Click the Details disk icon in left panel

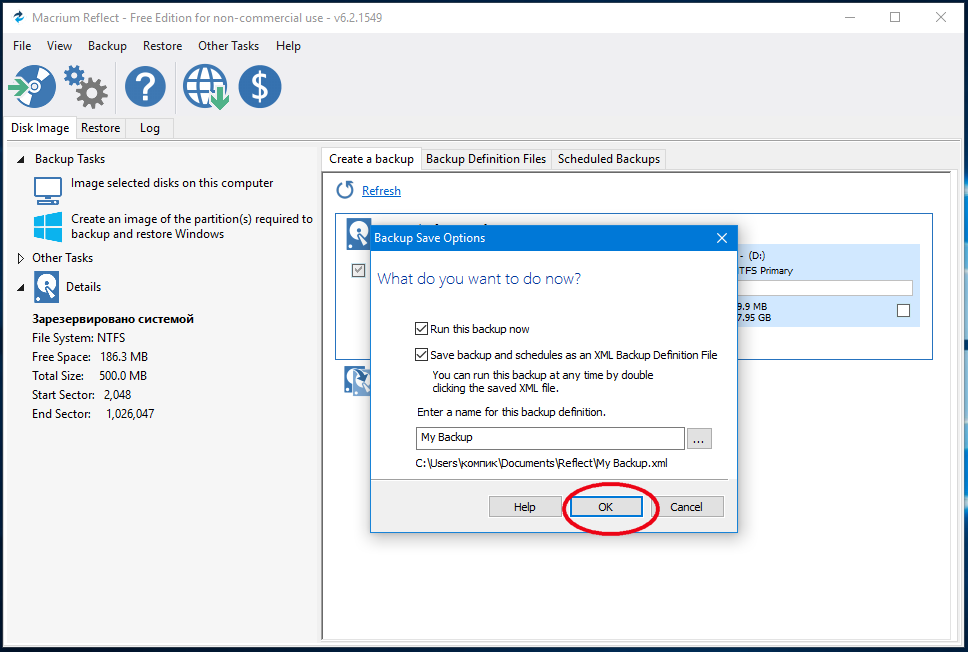[x=46, y=287]
